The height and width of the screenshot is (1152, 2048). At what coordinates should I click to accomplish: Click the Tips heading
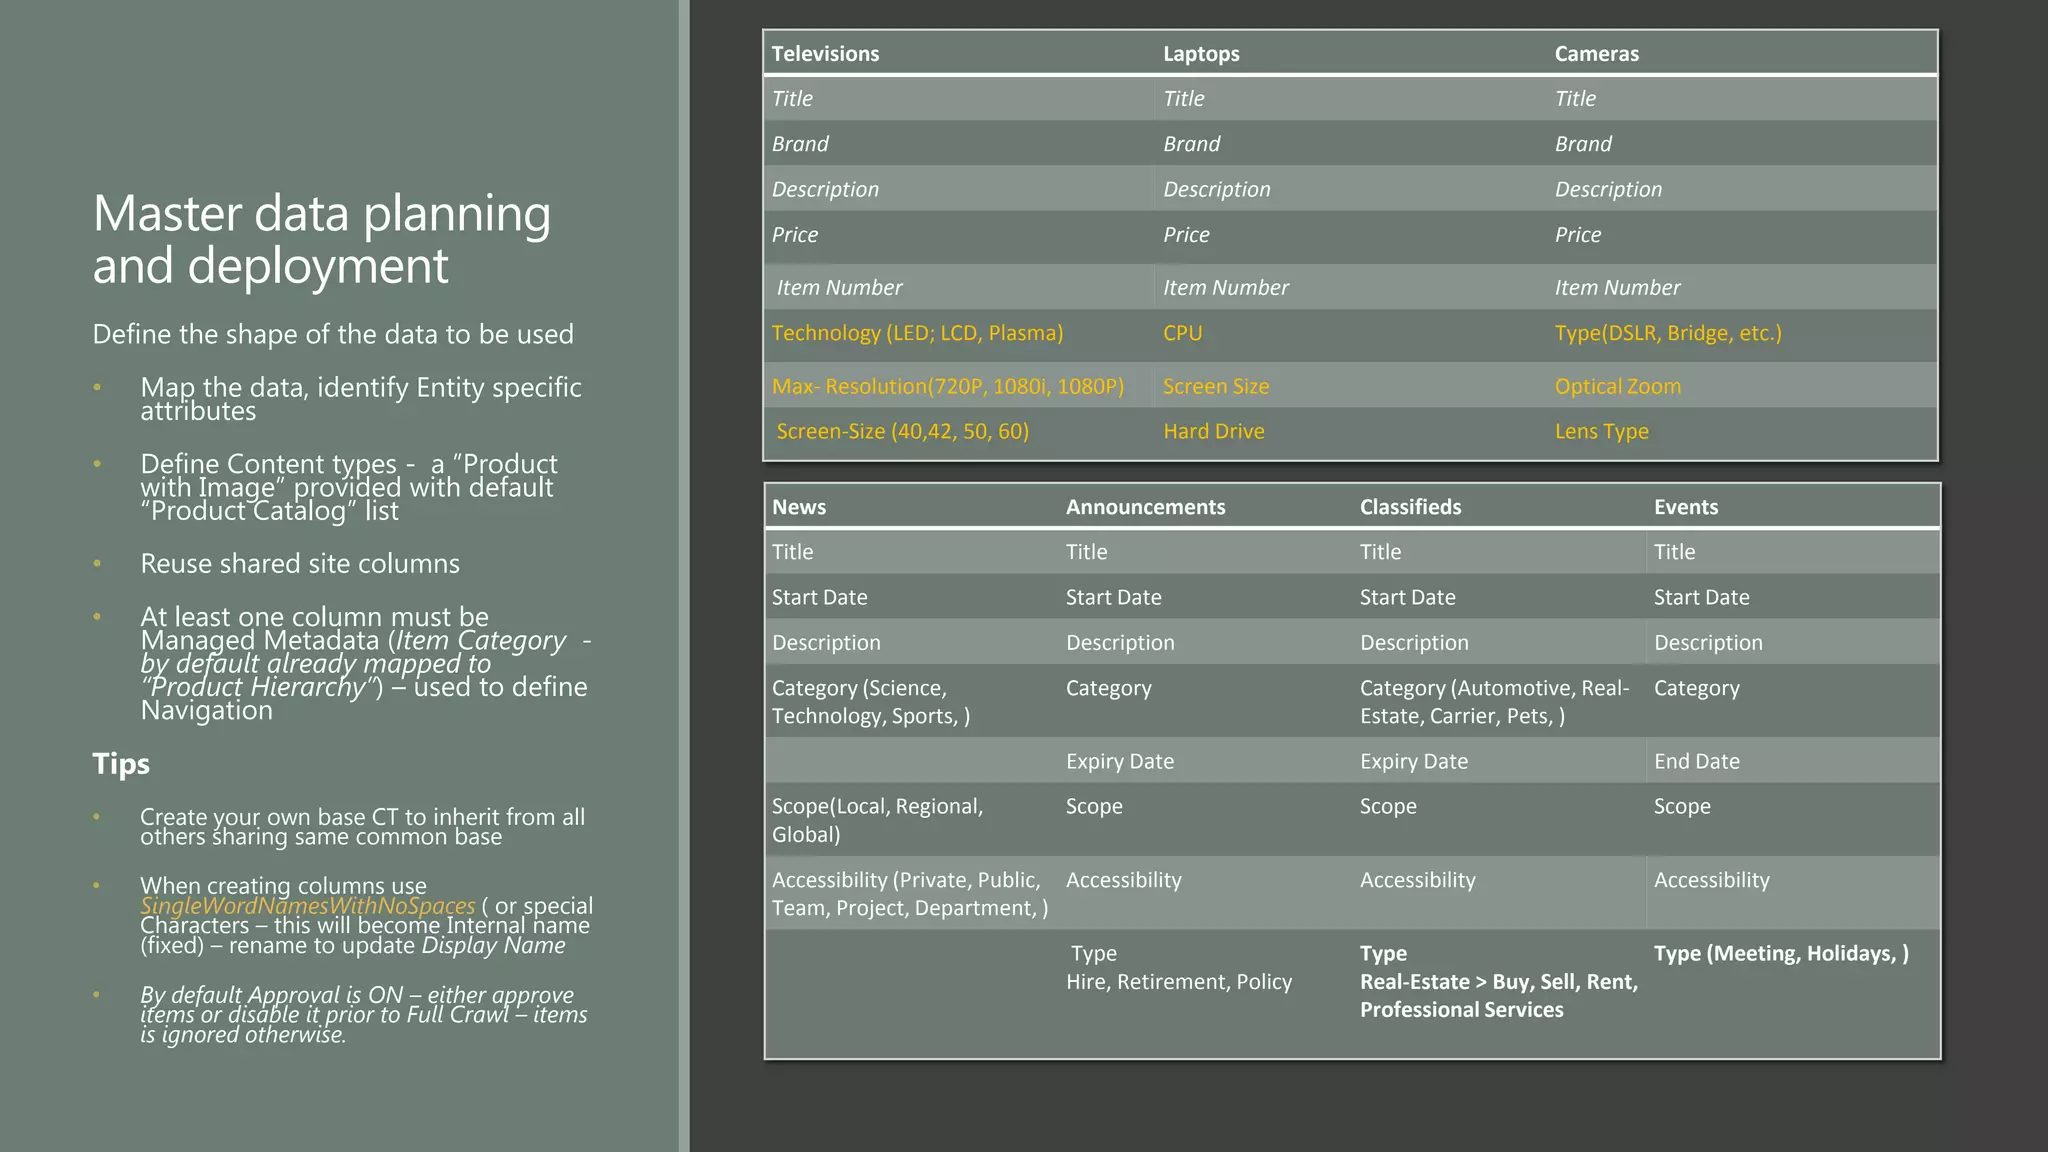click(121, 764)
